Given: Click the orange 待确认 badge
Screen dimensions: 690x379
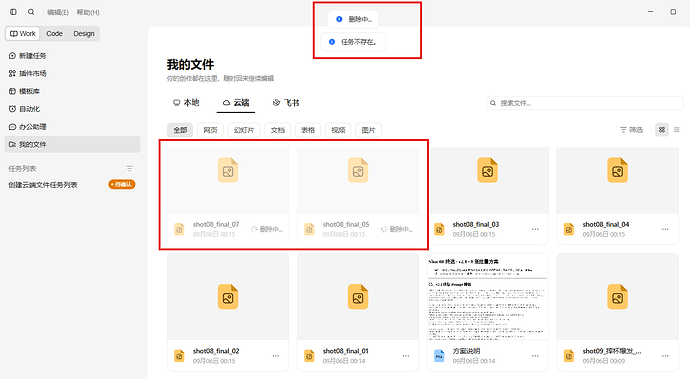Looking at the screenshot, I should coord(121,184).
